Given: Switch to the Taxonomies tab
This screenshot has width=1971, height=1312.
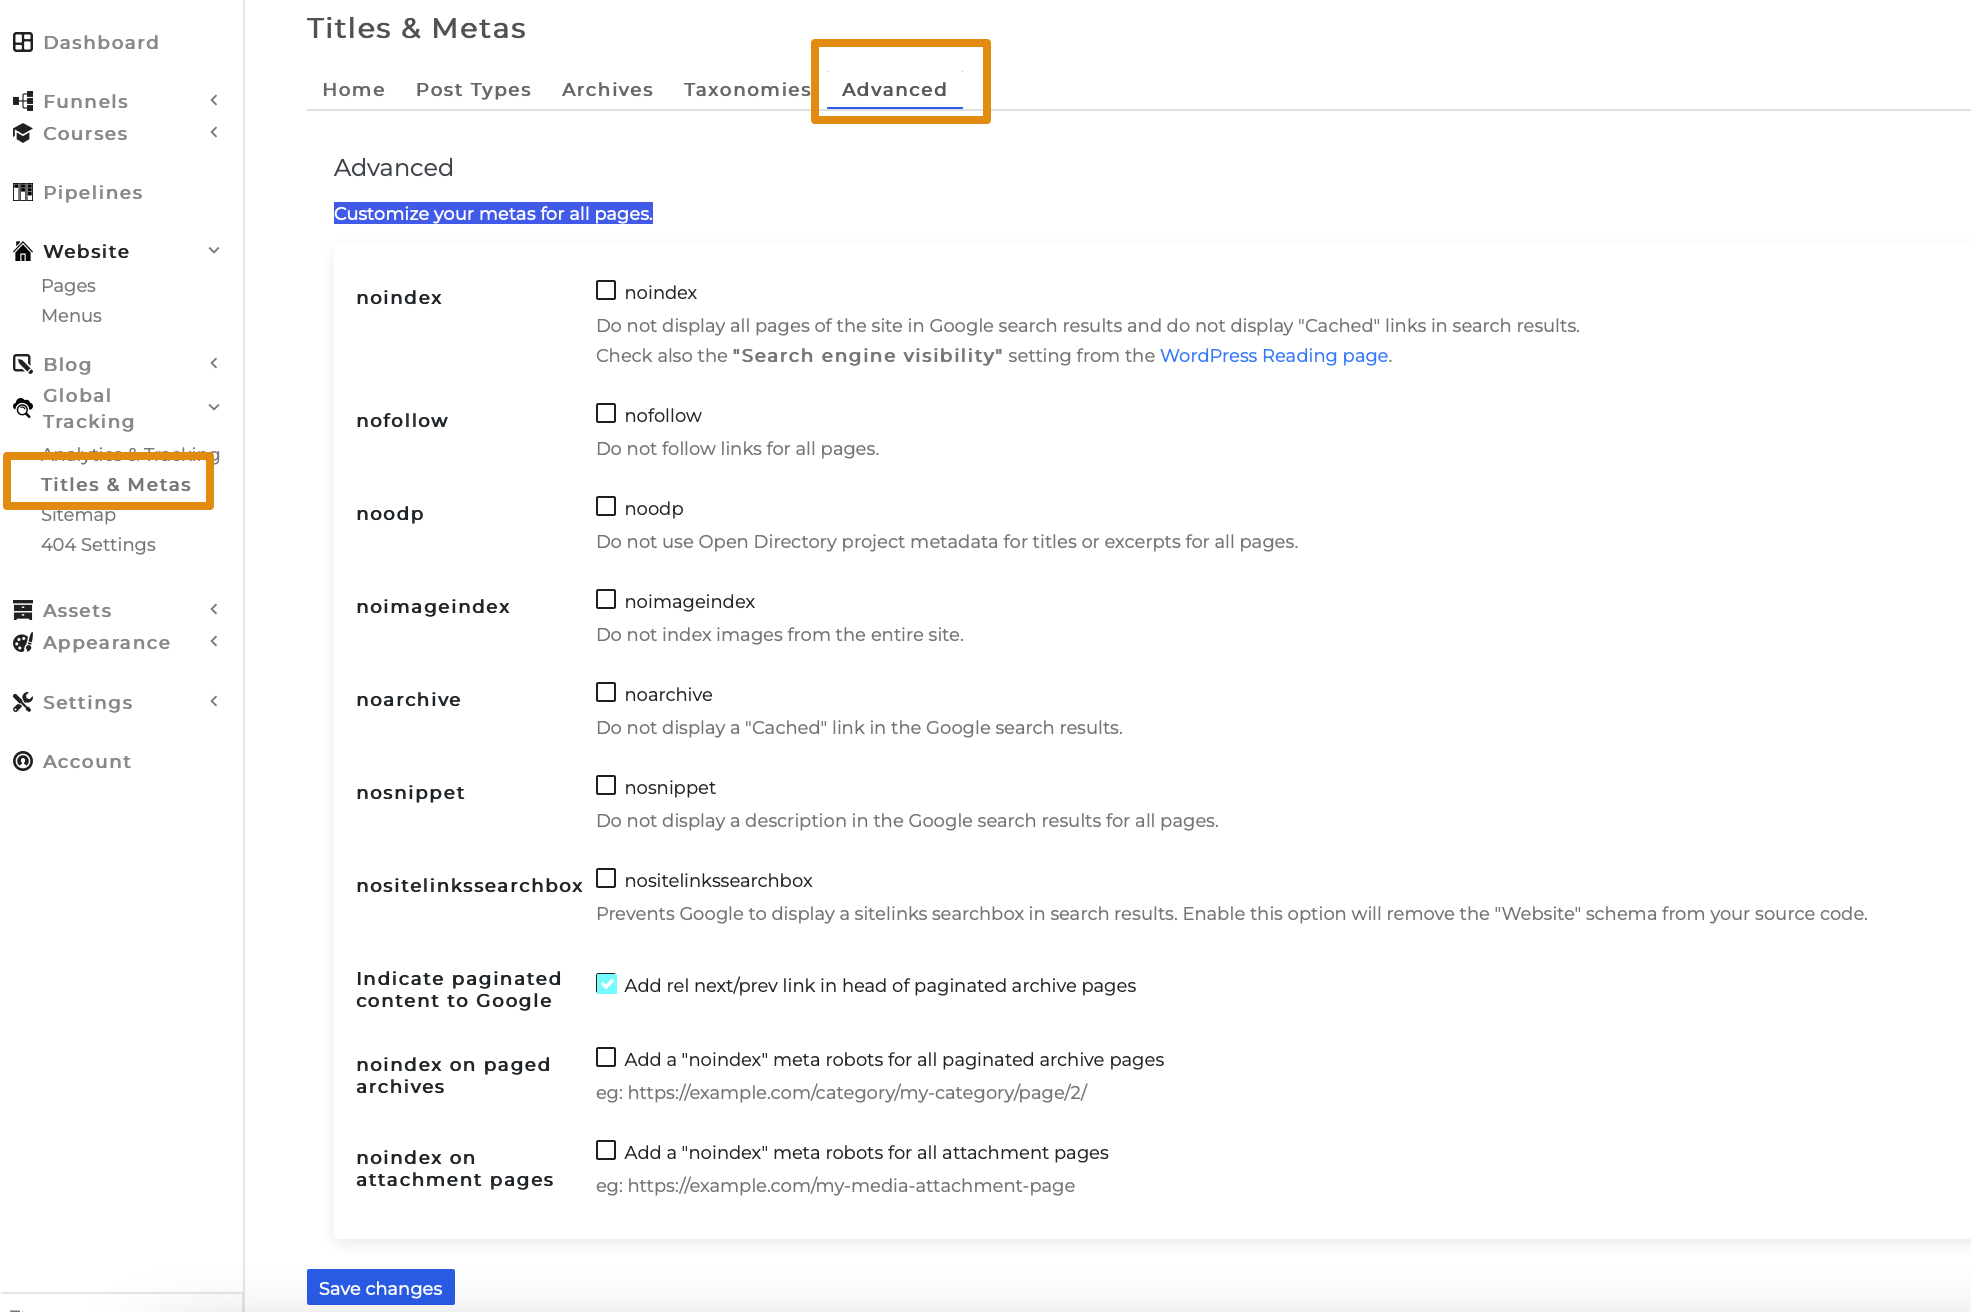Looking at the screenshot, I should pyautogui.click(x=746, y=89).
